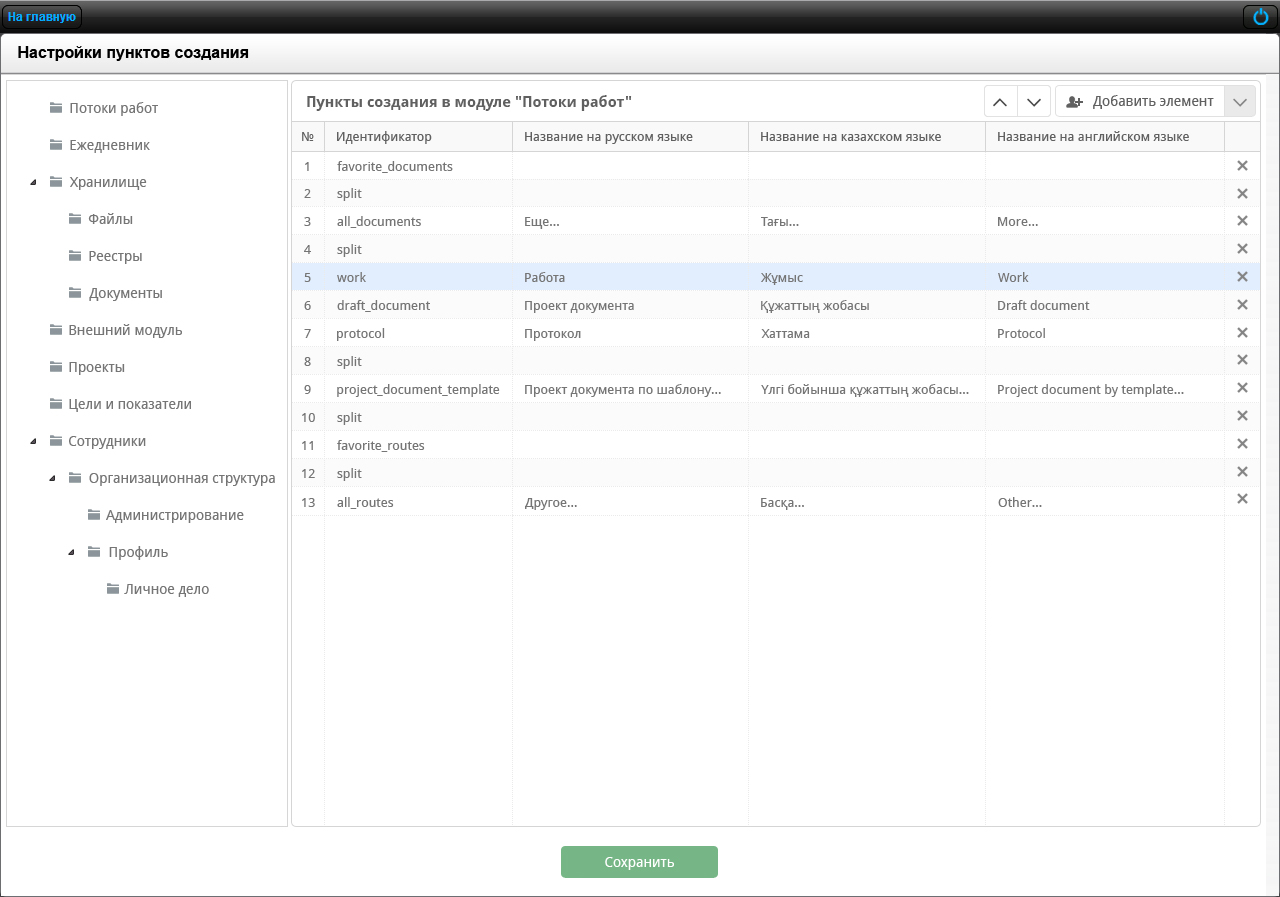The height and width of the screenshot is (897, 1280).
Task: Click Название на английском языке column header
Action: tap(1105, 137)
